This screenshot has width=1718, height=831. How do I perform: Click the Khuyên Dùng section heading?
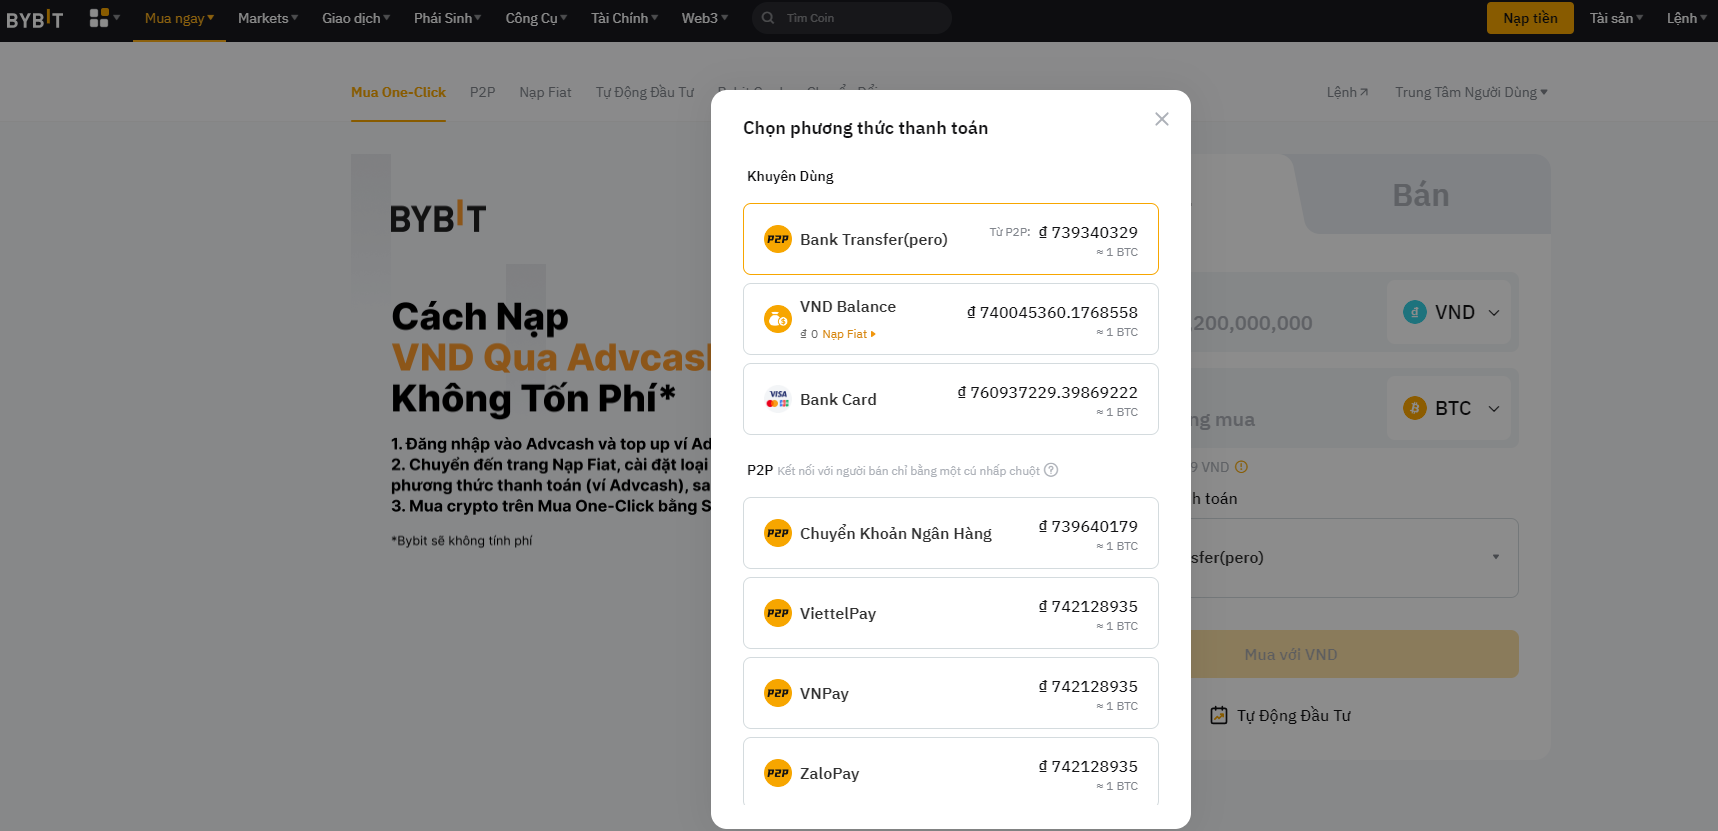790,176
